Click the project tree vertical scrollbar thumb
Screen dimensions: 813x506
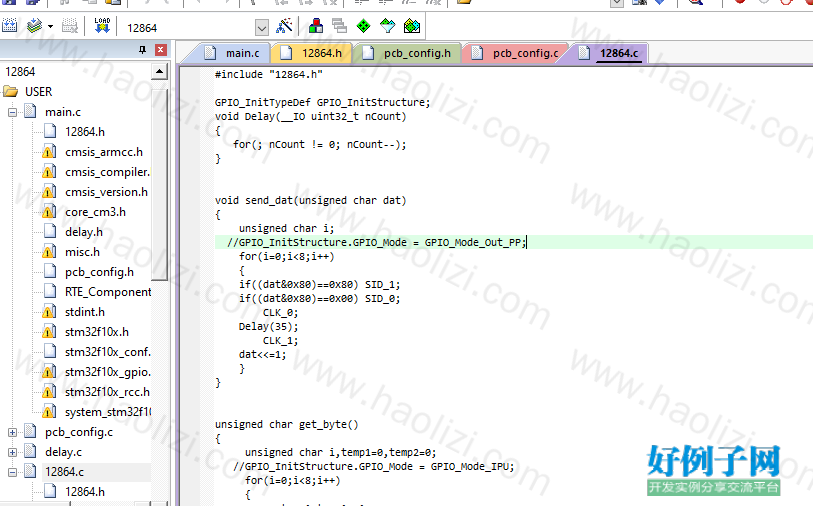coord(159,184)
